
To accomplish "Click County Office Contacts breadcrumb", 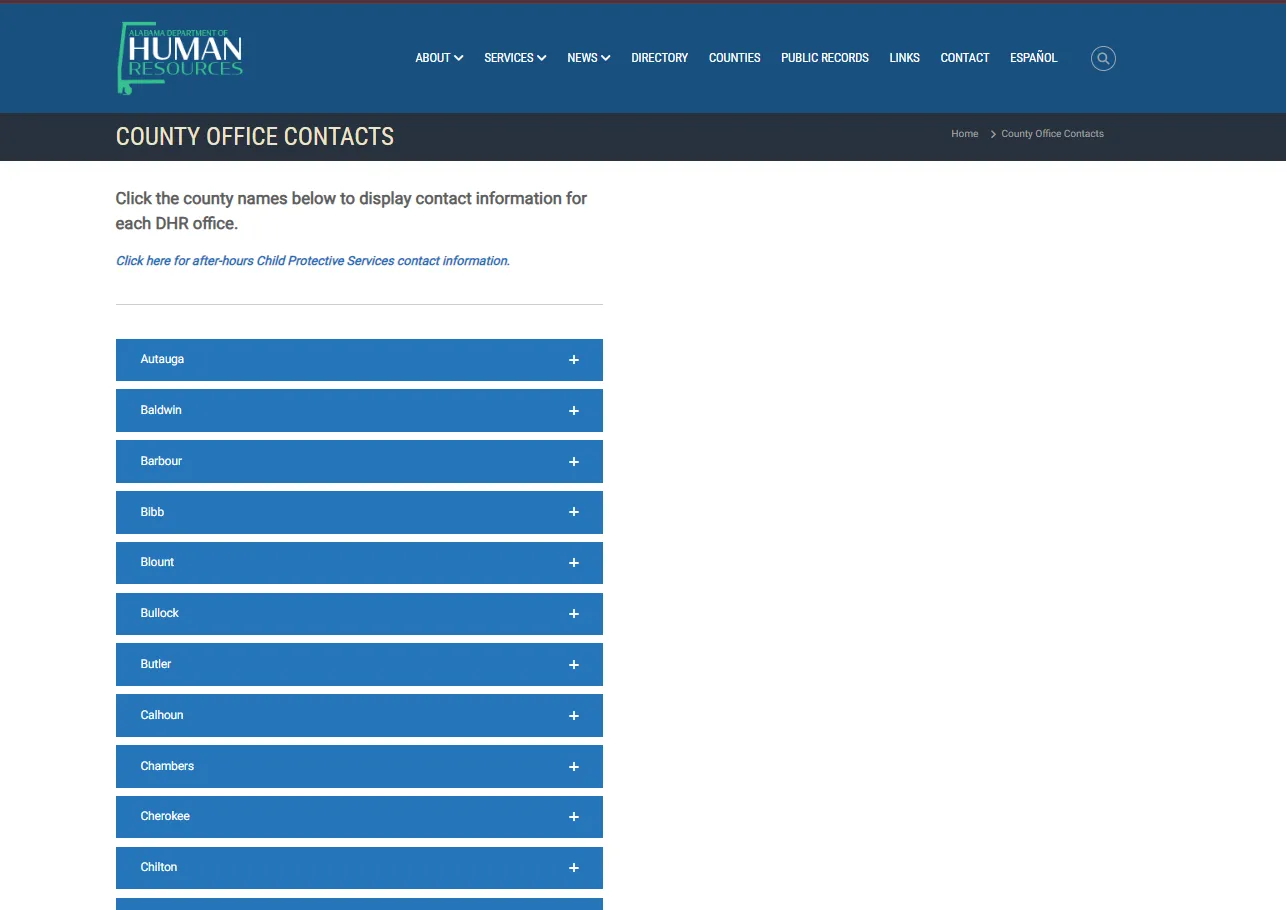I will click(x=1053, y=134).
